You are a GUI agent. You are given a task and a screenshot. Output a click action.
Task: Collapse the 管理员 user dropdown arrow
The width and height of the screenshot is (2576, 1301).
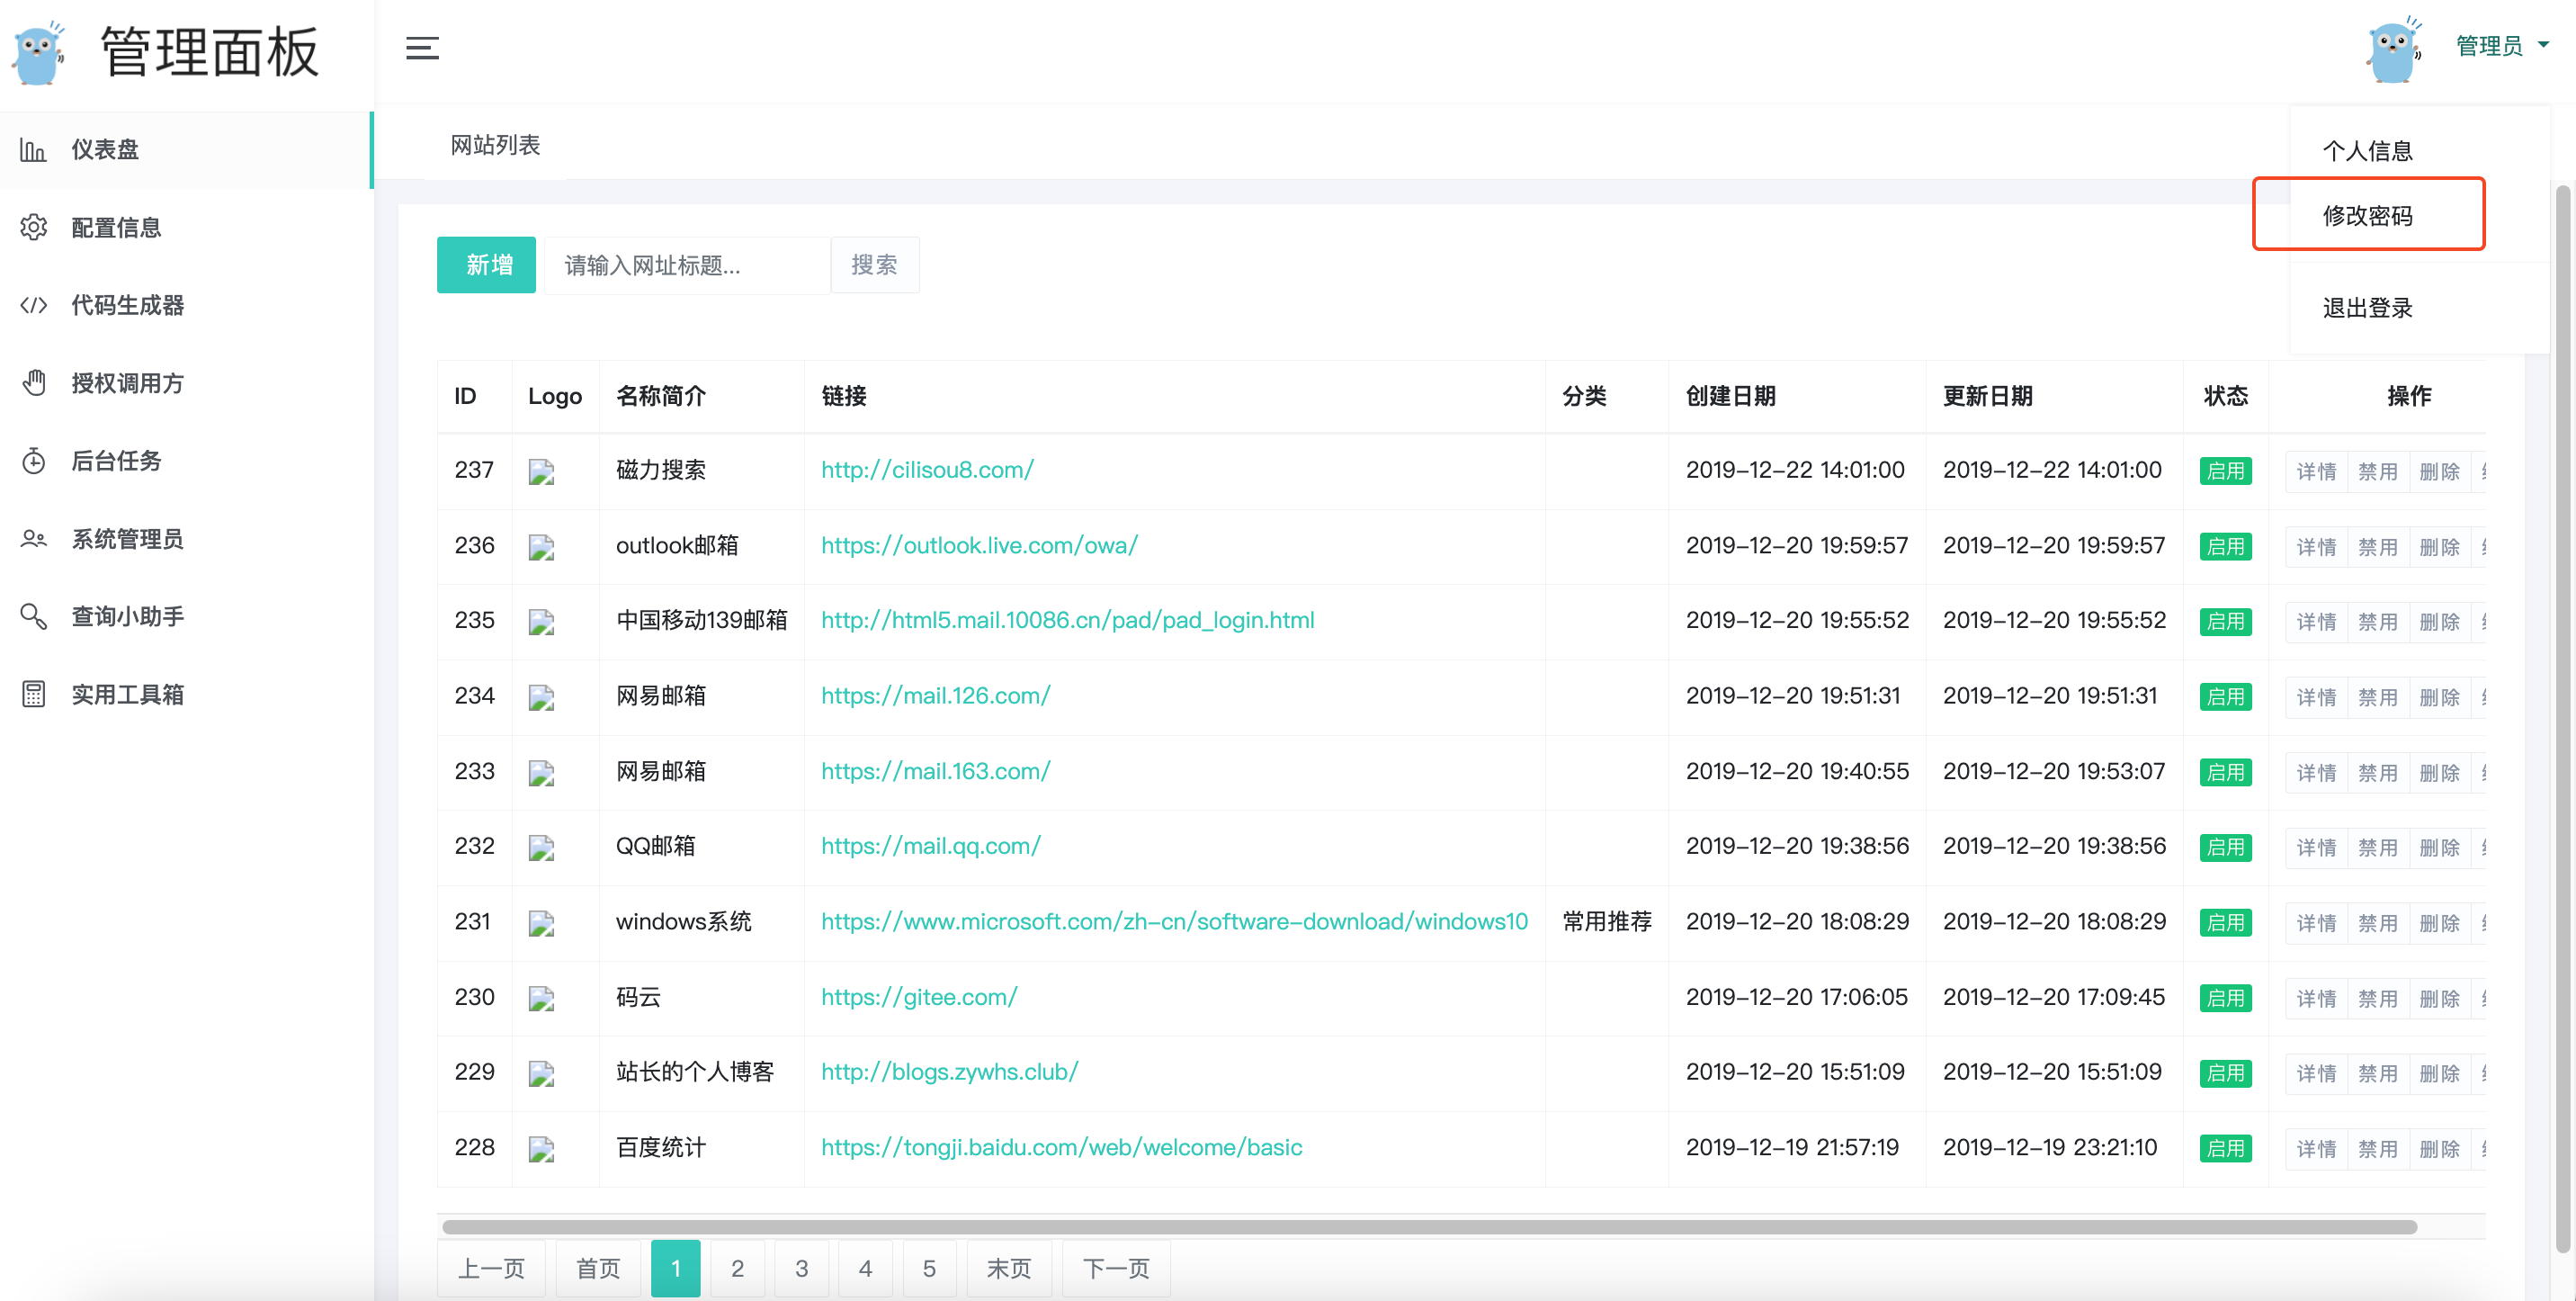click(x=2543, y=45)
